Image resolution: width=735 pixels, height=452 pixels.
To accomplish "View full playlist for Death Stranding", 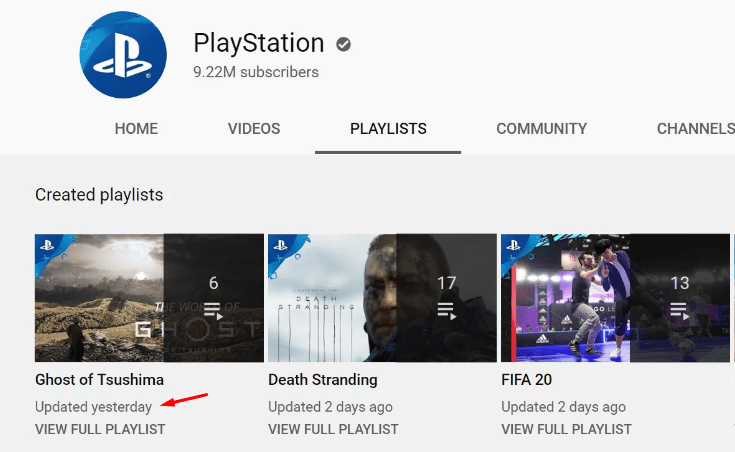I will (x=333, y=429).
